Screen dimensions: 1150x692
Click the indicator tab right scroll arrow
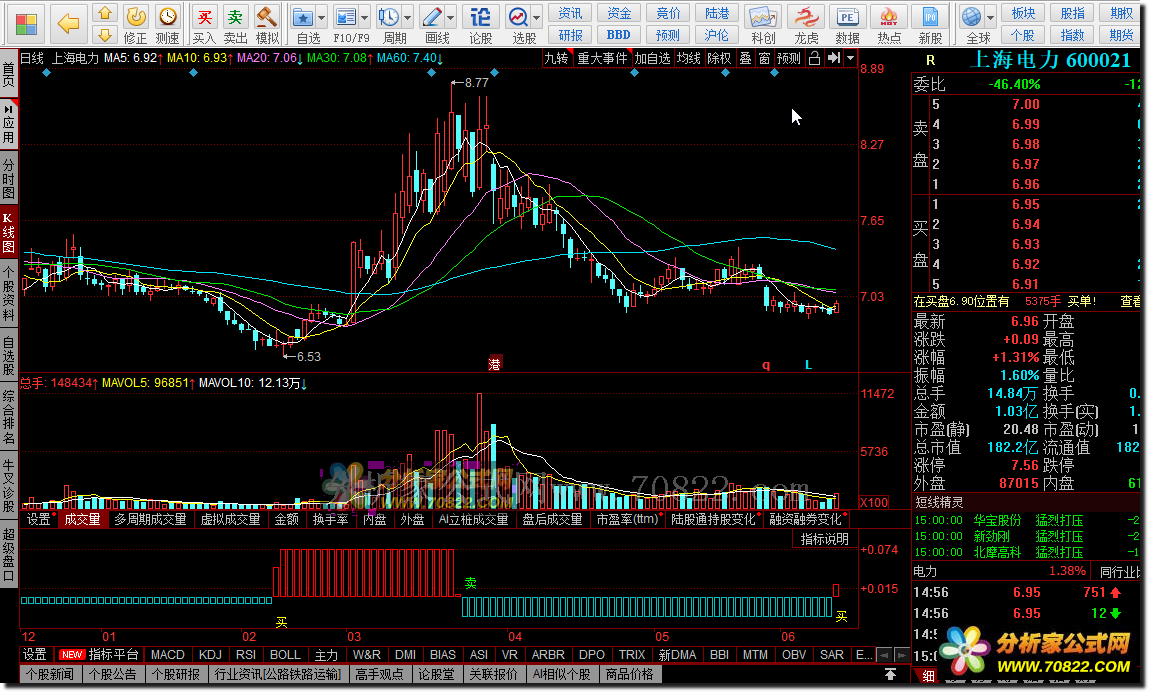click(902, 655)
